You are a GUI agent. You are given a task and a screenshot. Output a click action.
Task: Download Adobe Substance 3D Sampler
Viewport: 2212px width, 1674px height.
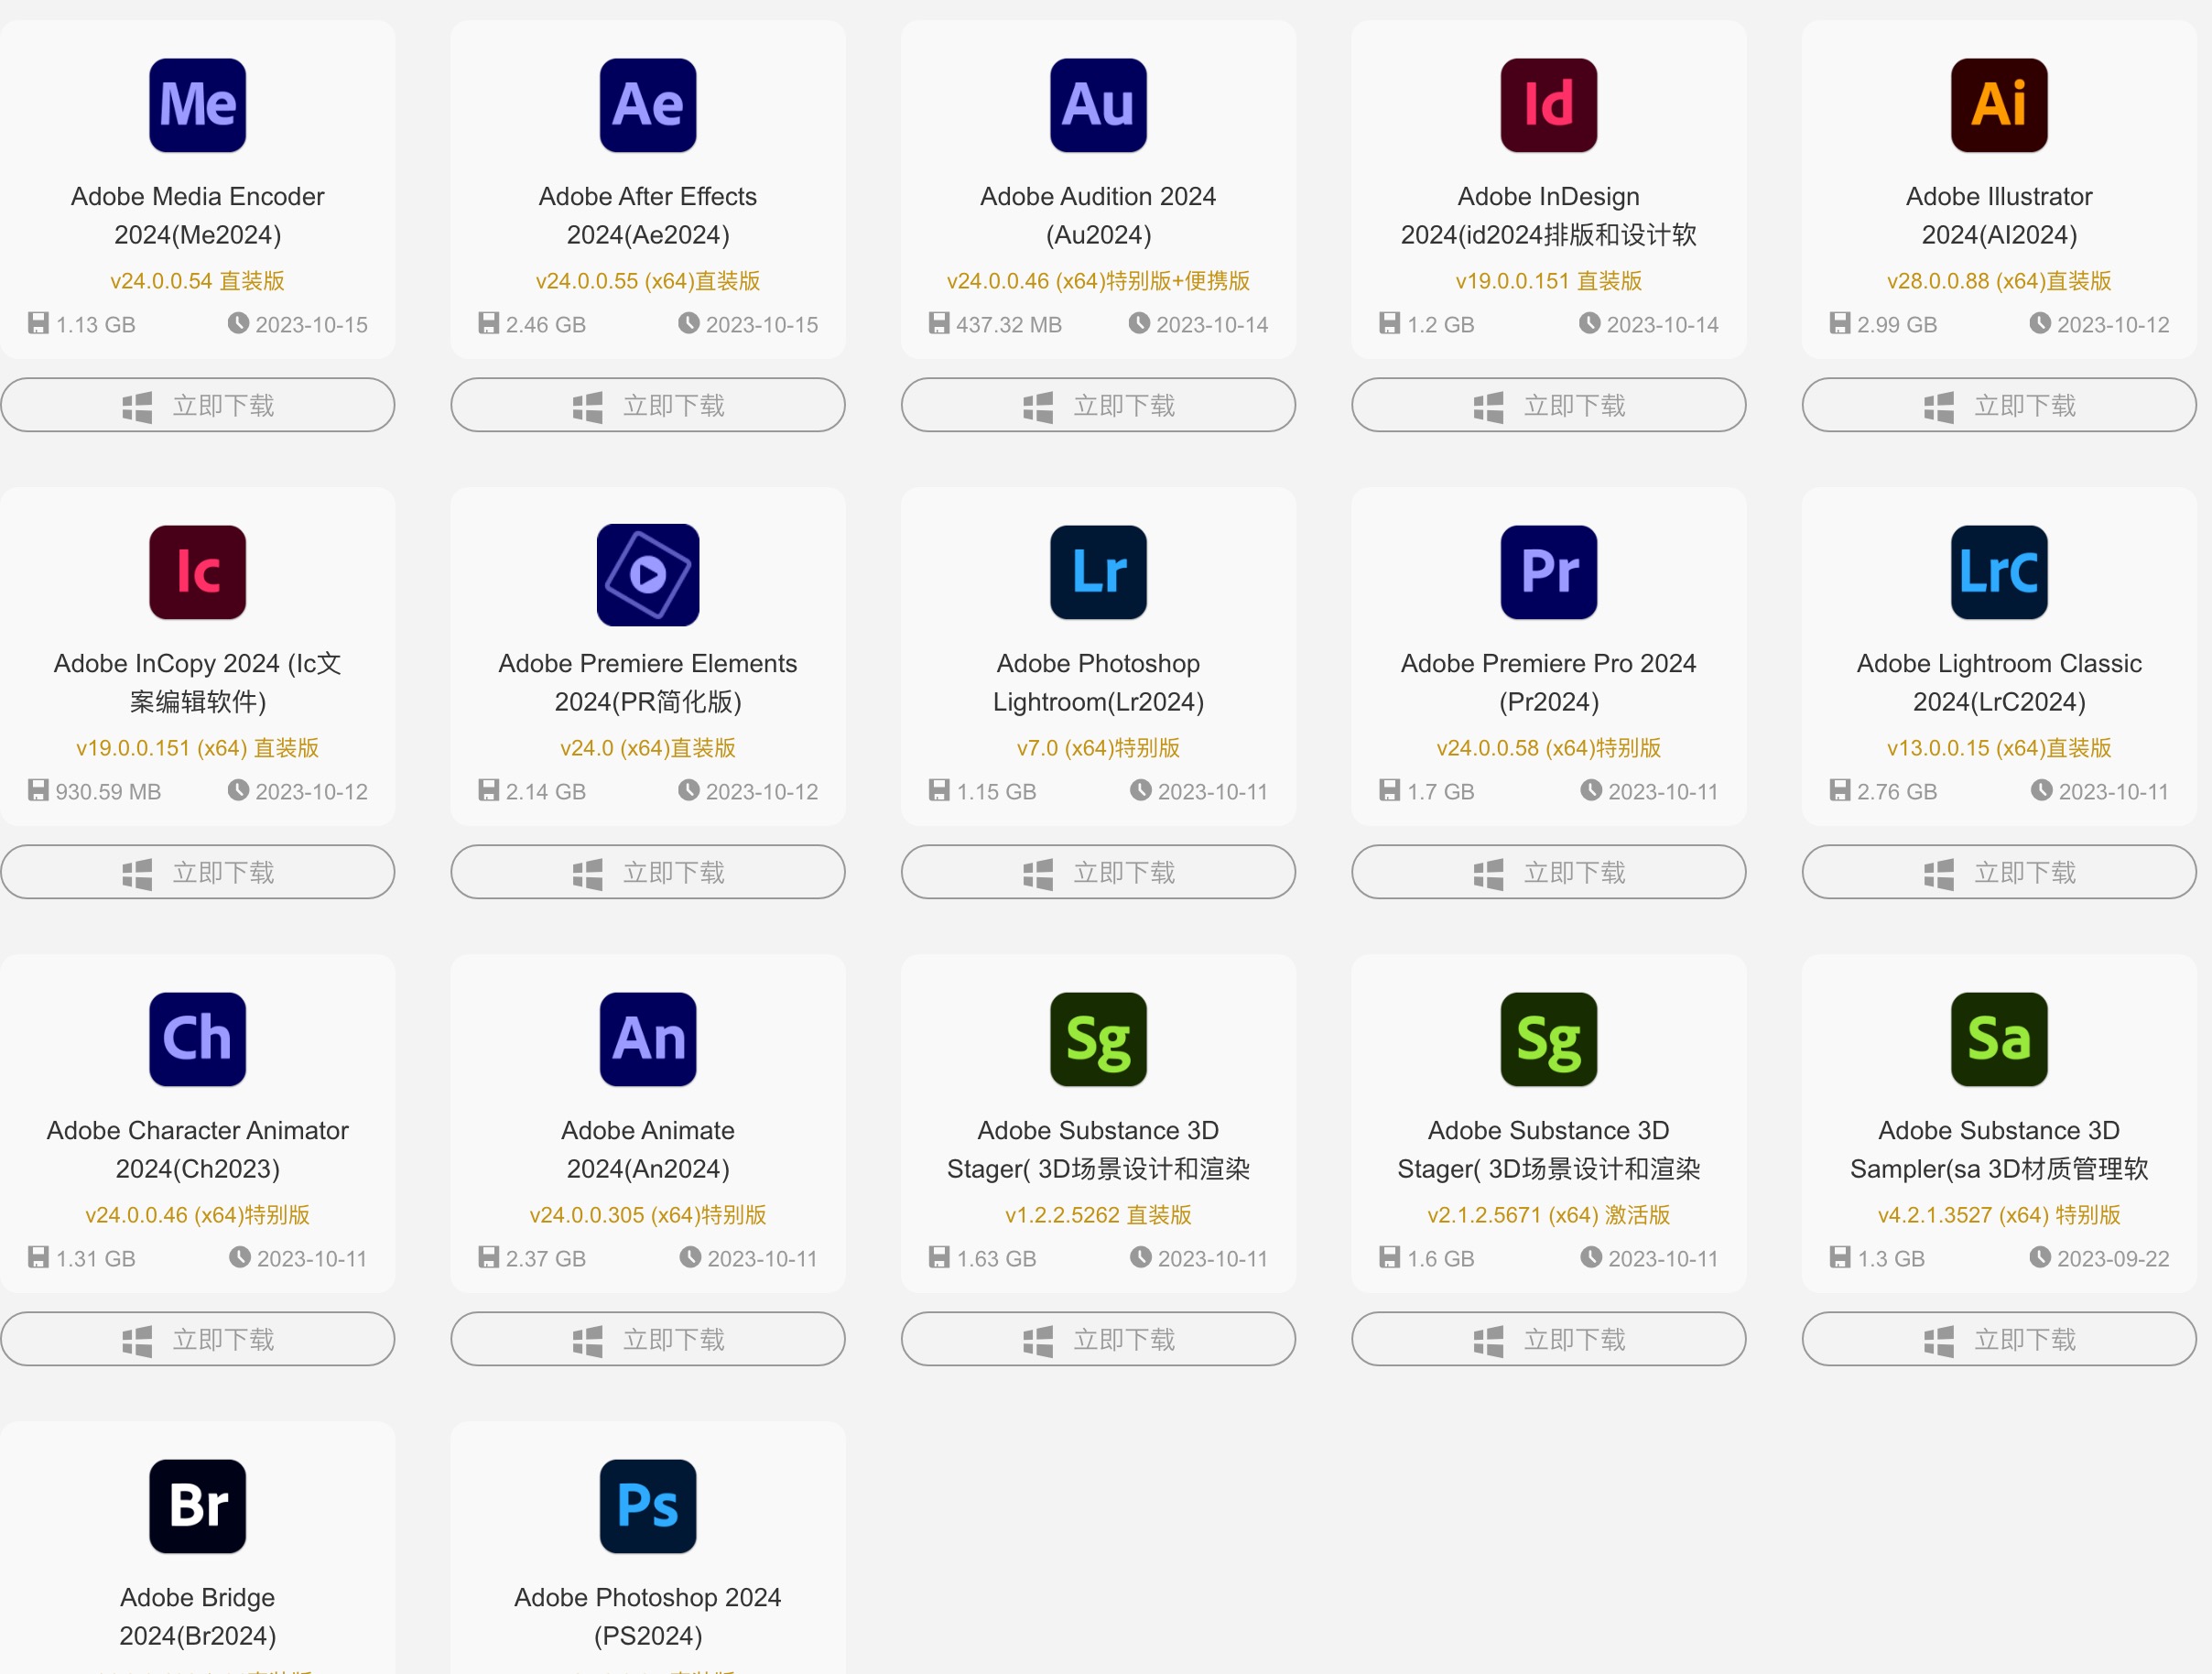point(1999,1339)
